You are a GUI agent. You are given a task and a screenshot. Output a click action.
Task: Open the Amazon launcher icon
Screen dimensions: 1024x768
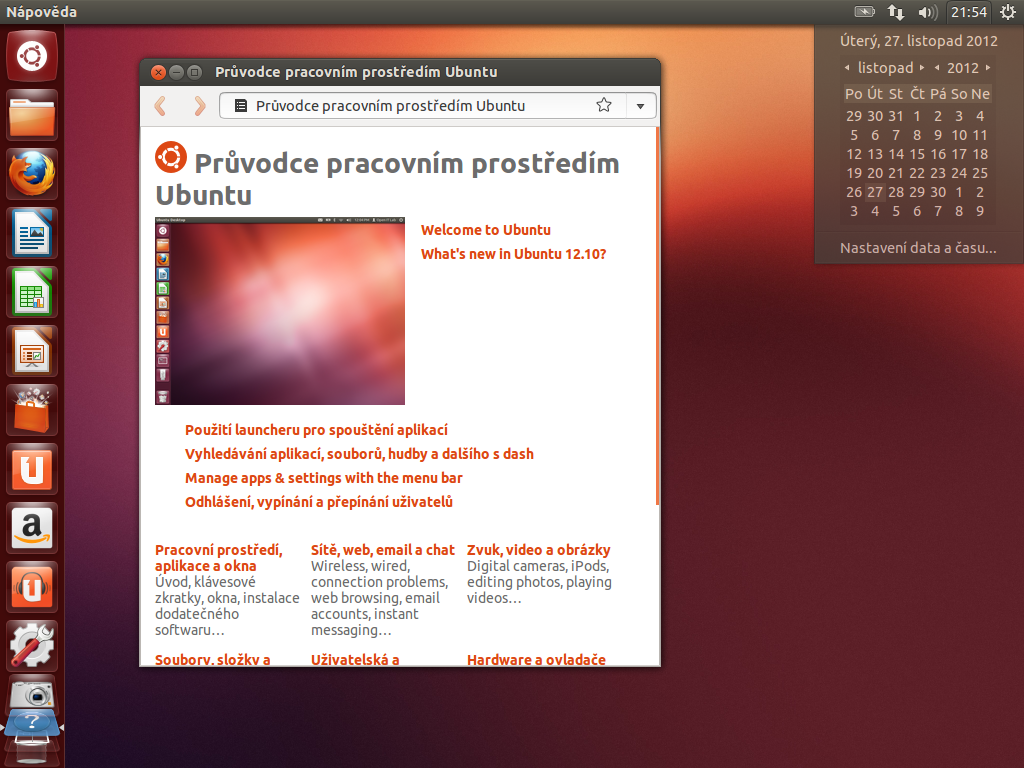tap(32, 527)
